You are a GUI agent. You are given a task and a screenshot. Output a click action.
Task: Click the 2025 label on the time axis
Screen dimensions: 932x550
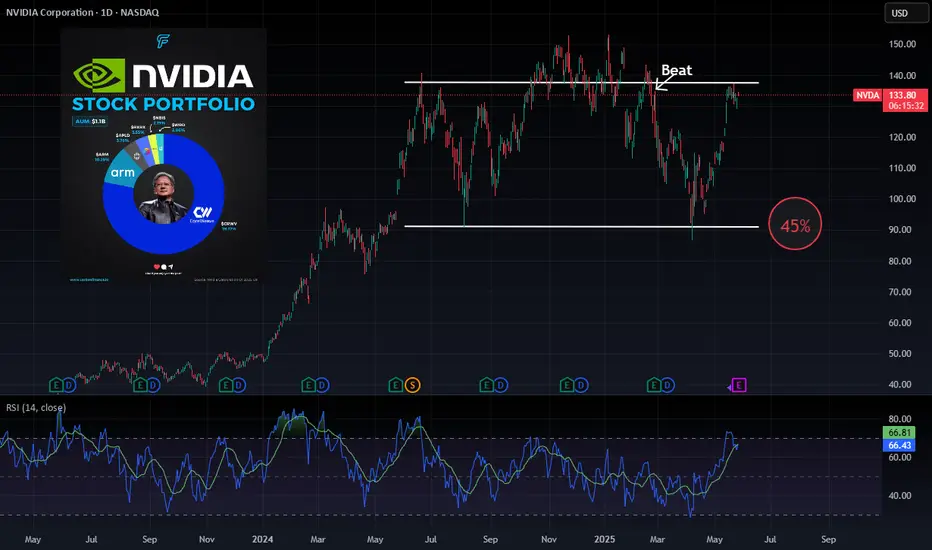pyautogui.click(x=604, y=539)
